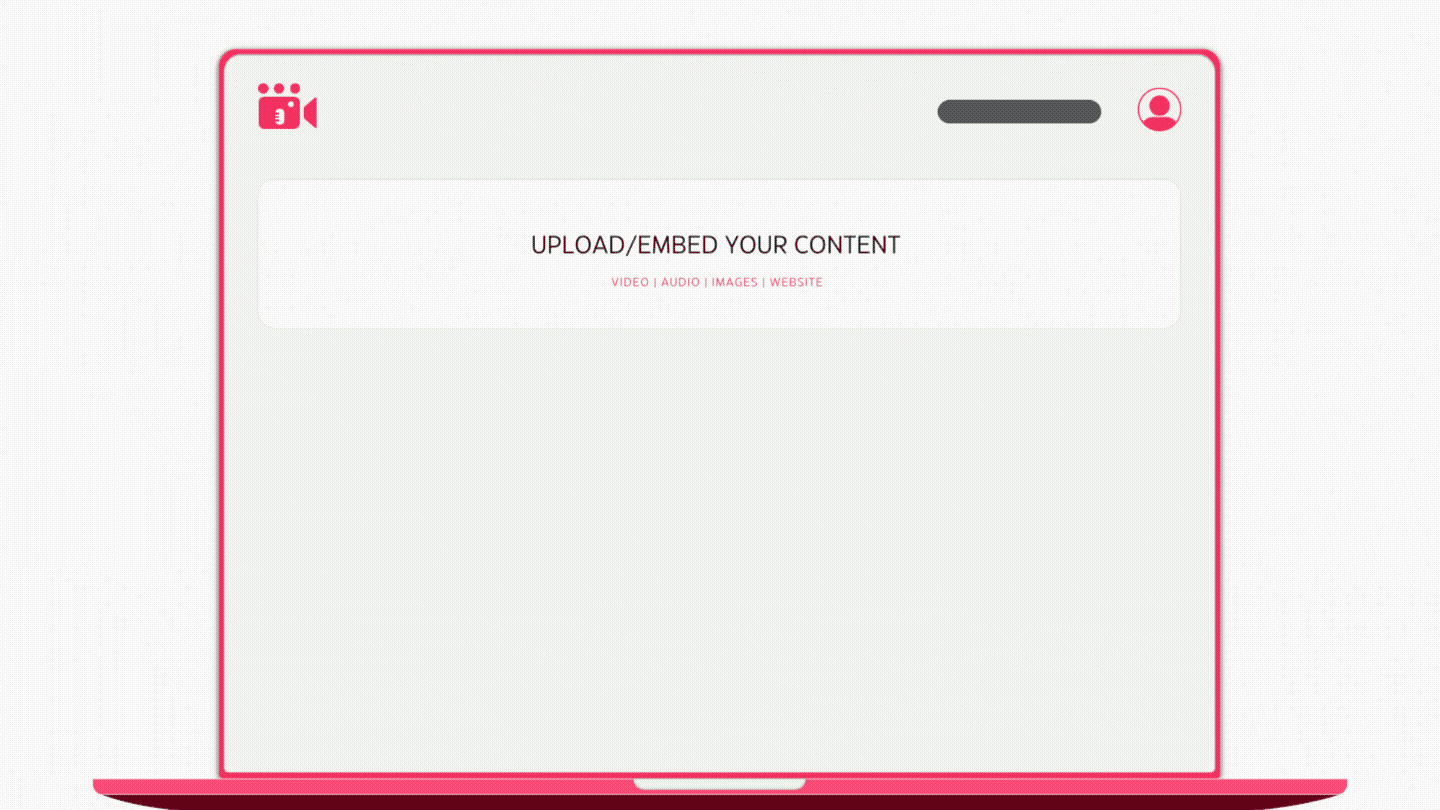Click the triangular lens on the camera logo
The image size is (1440, 810).
tap(311, 113)
